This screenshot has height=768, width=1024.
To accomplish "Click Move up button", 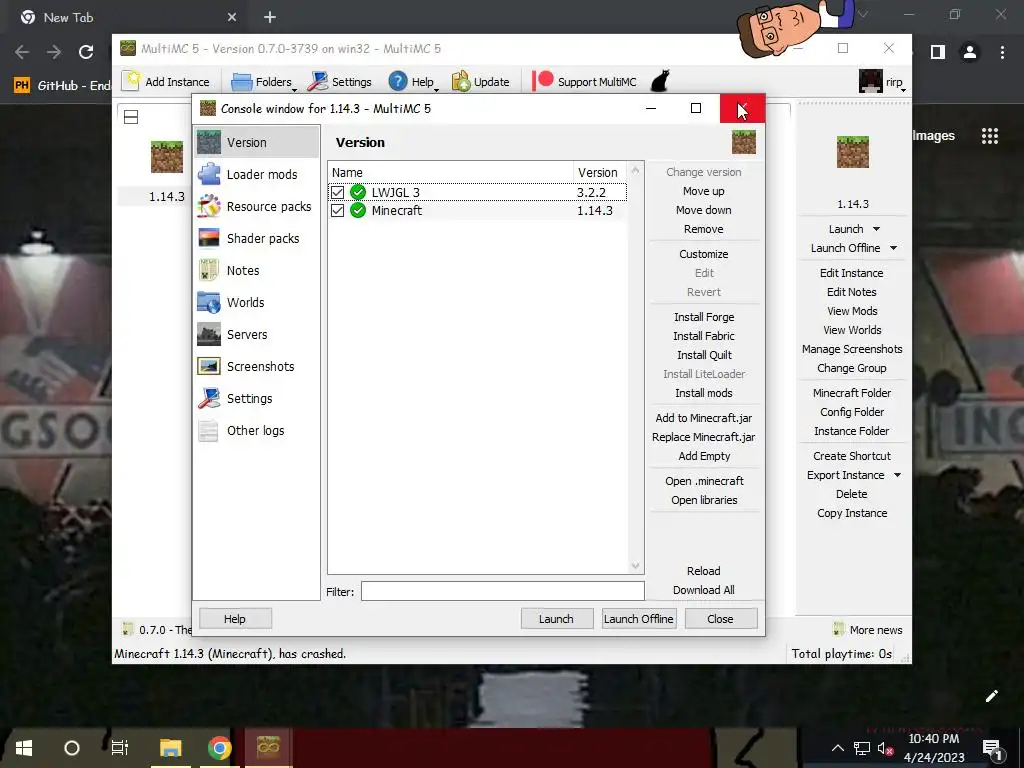I will pos(704,191).
